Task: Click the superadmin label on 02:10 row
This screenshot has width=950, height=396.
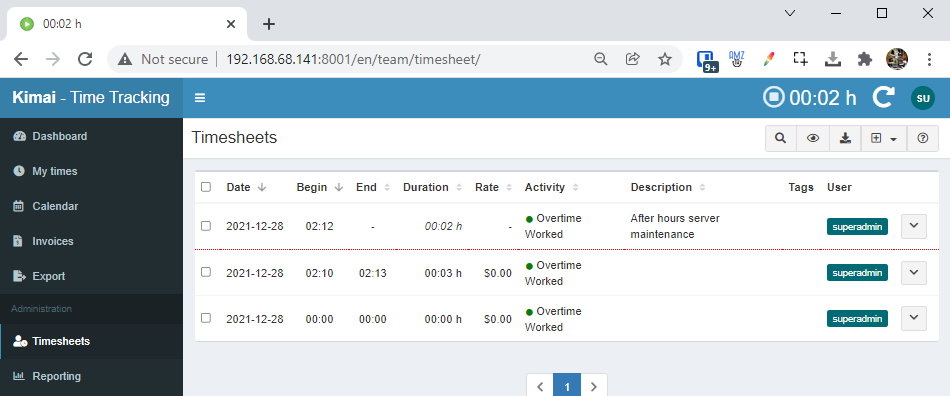Action: point(857,272)
